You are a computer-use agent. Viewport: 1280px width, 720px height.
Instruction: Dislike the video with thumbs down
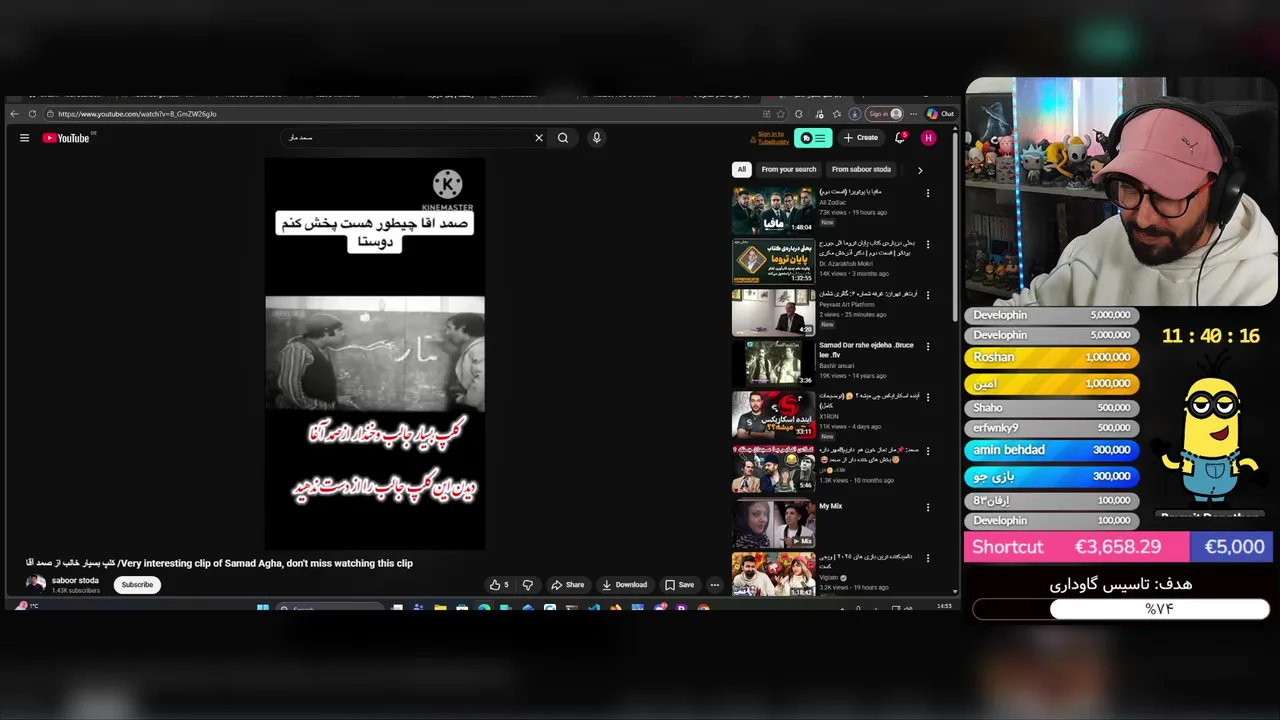[x=528, y=585]
